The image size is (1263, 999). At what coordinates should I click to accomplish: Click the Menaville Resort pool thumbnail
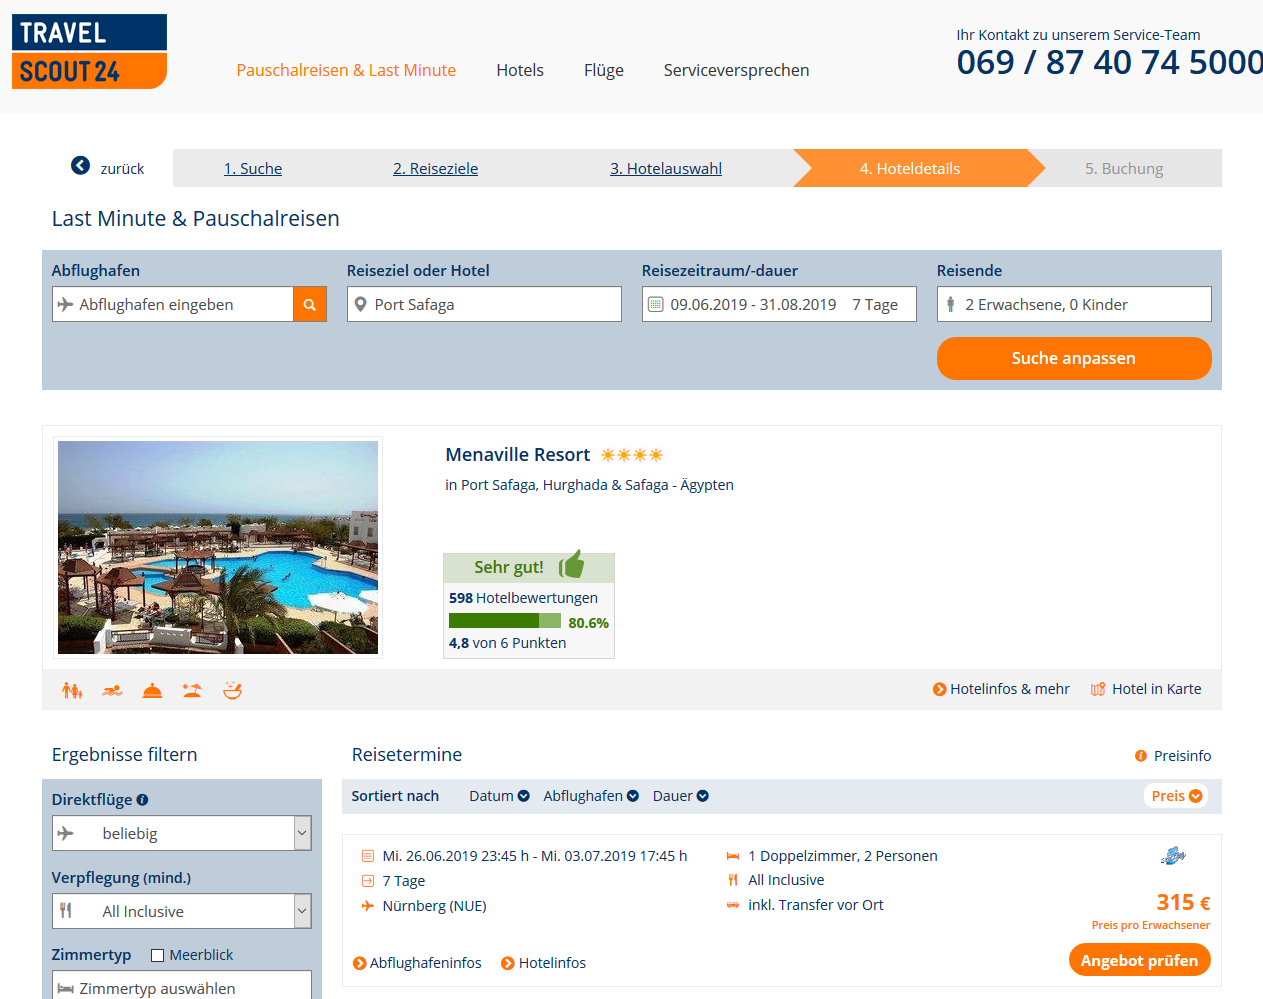pos(218,547)
